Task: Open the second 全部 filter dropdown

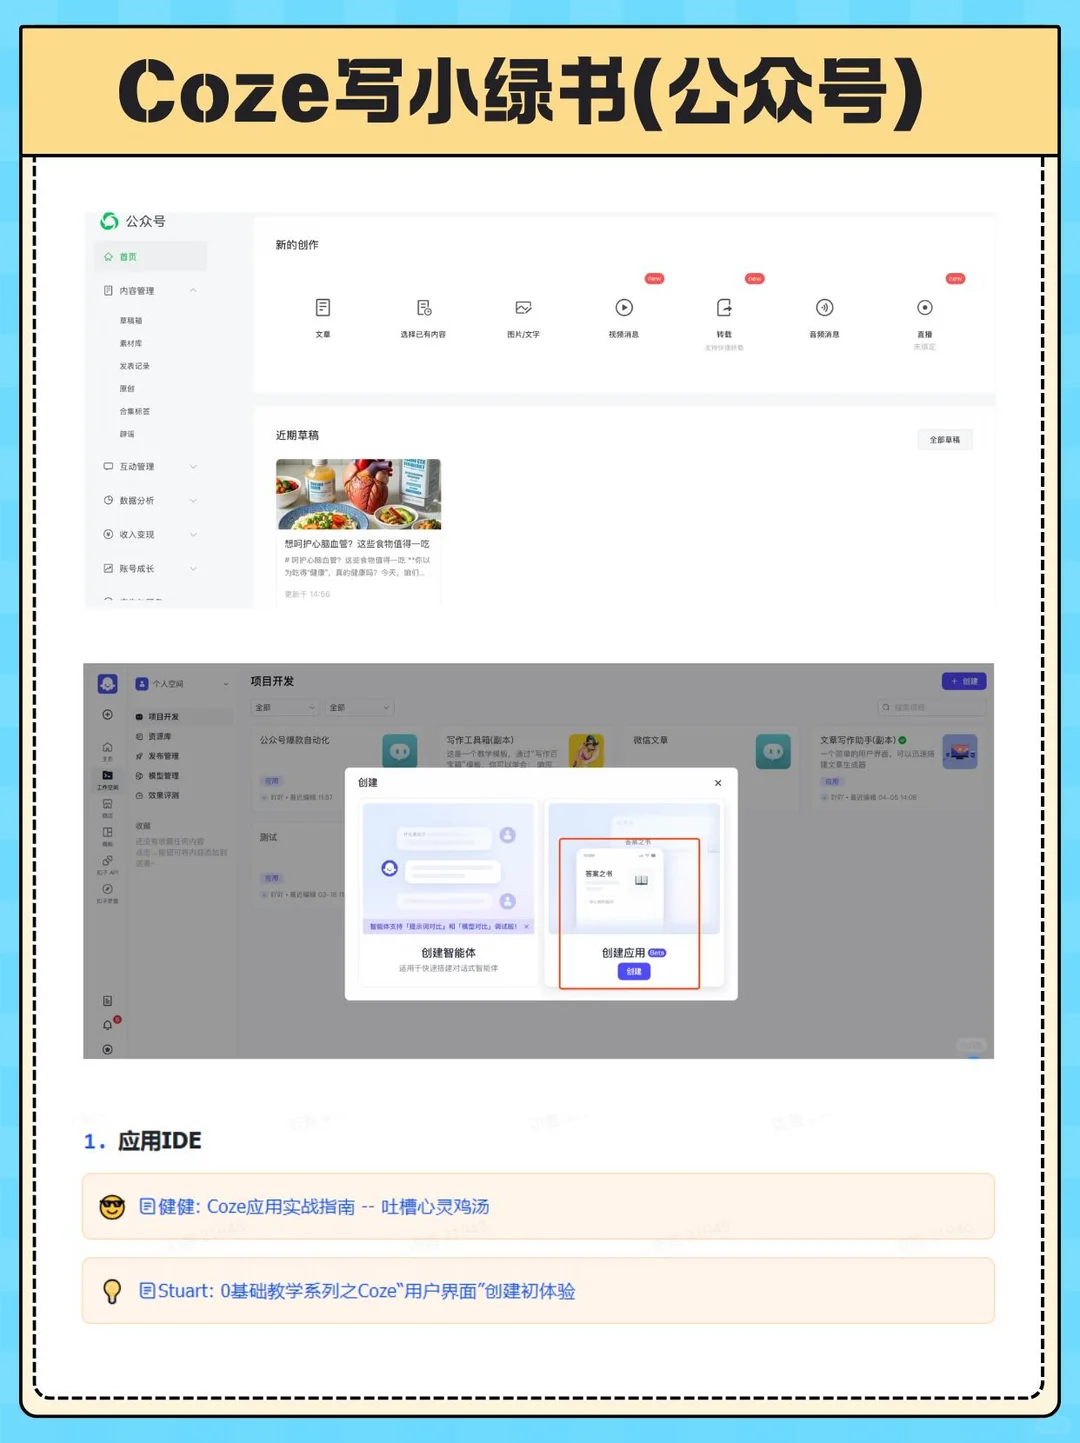Action: 360,708
